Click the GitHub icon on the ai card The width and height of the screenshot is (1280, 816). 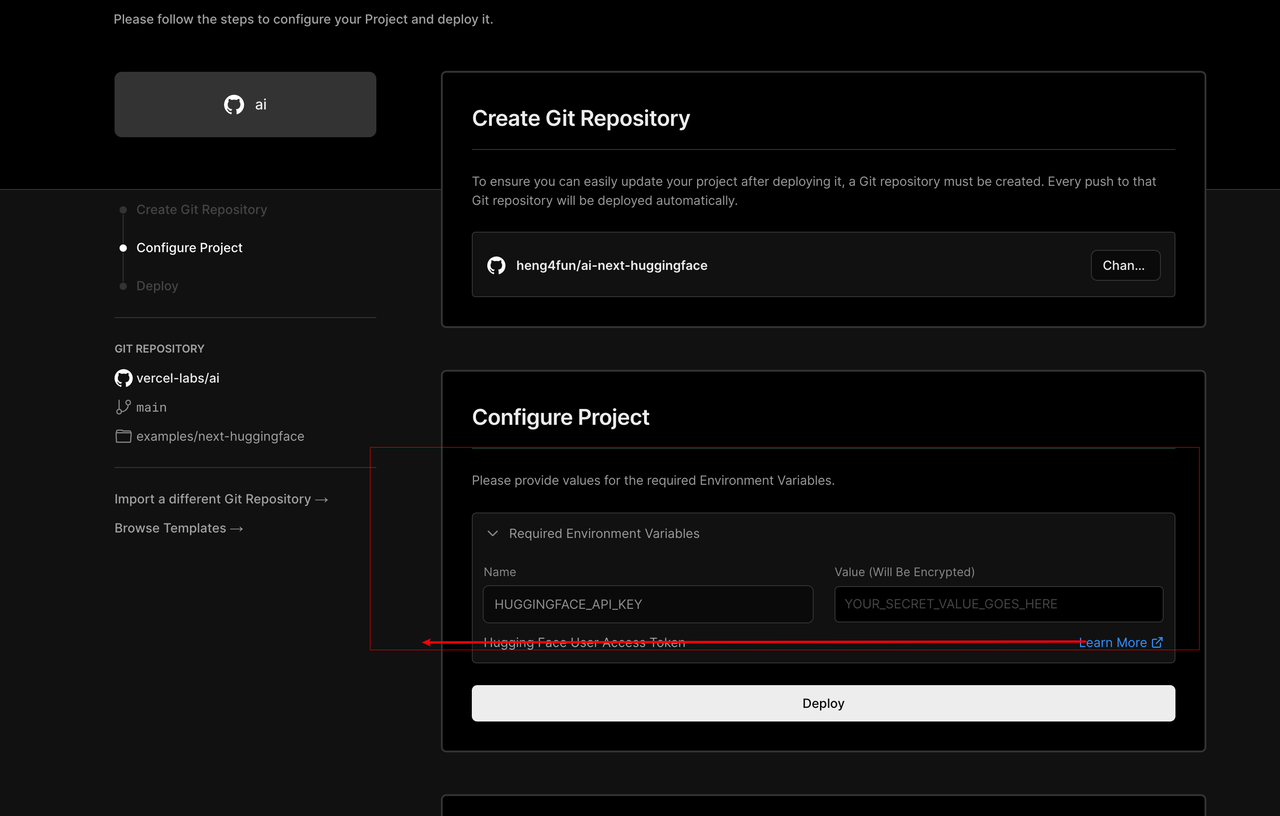(x=234, y=104)
